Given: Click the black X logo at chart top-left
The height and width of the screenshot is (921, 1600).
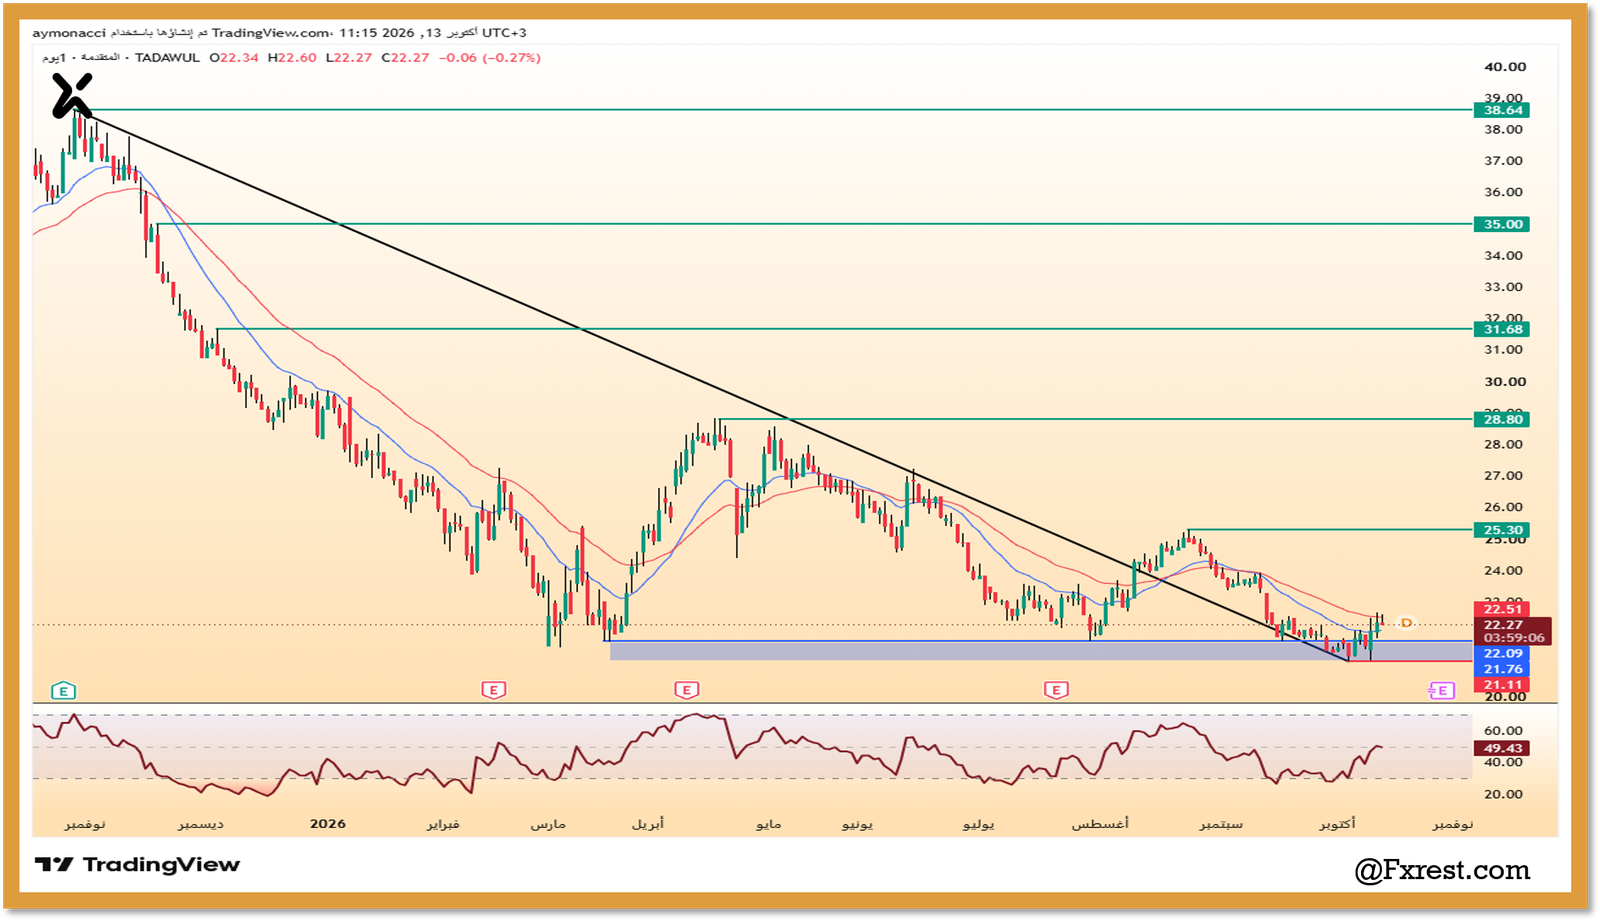Looking at the screenshot, I should (72, 96).
